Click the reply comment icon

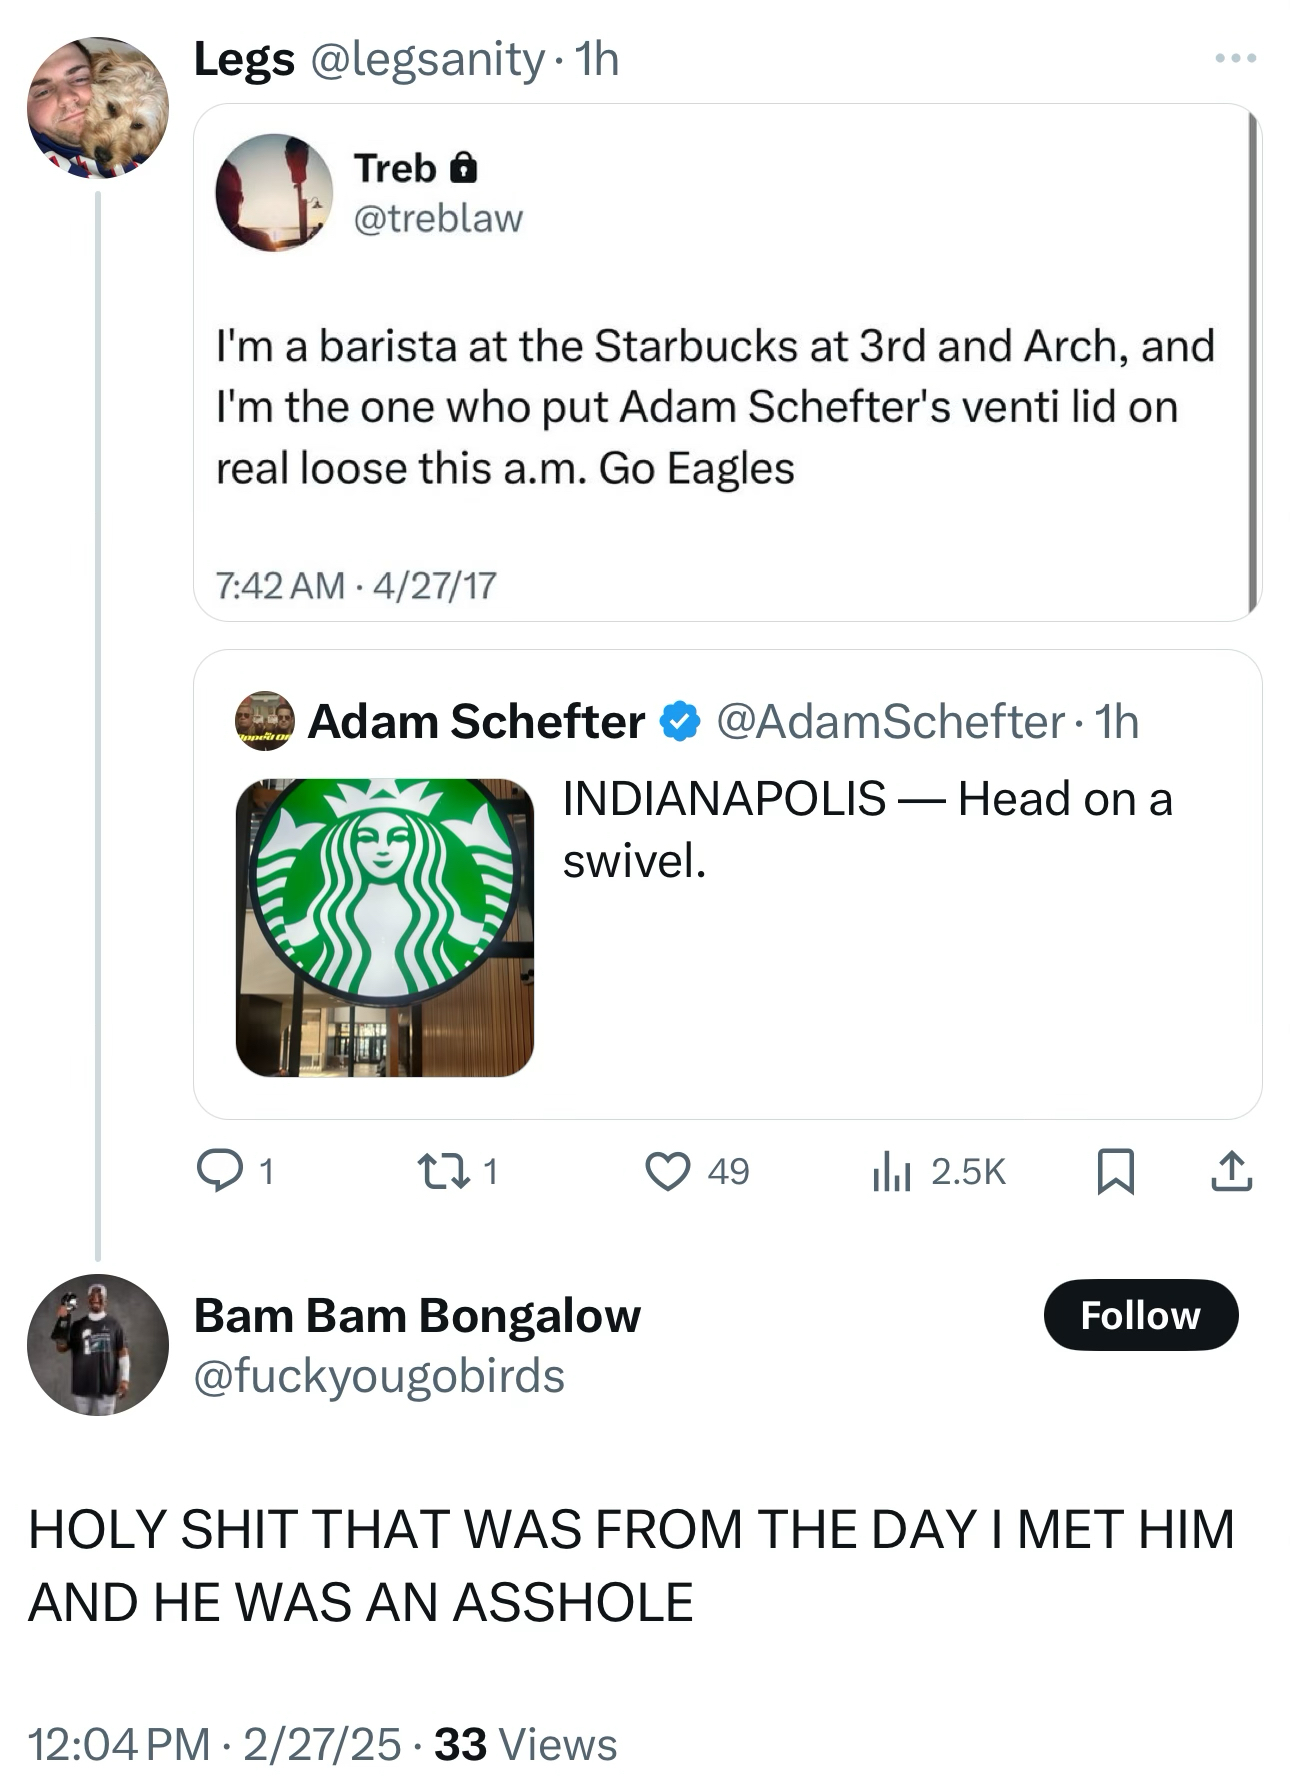pyautogui.click(x=219, y=1170)
